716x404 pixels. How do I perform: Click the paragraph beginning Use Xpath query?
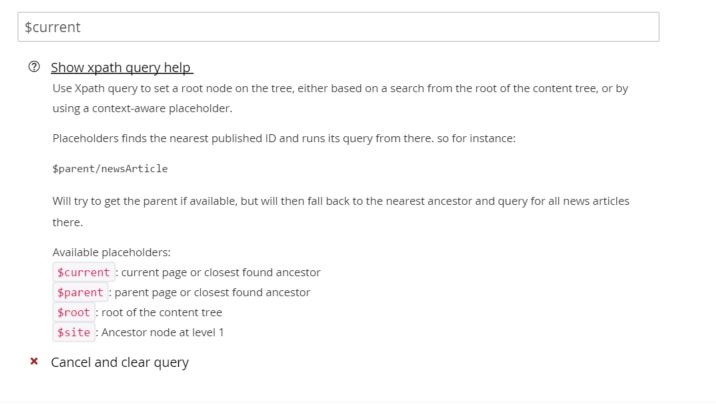[x=340, y=98]
